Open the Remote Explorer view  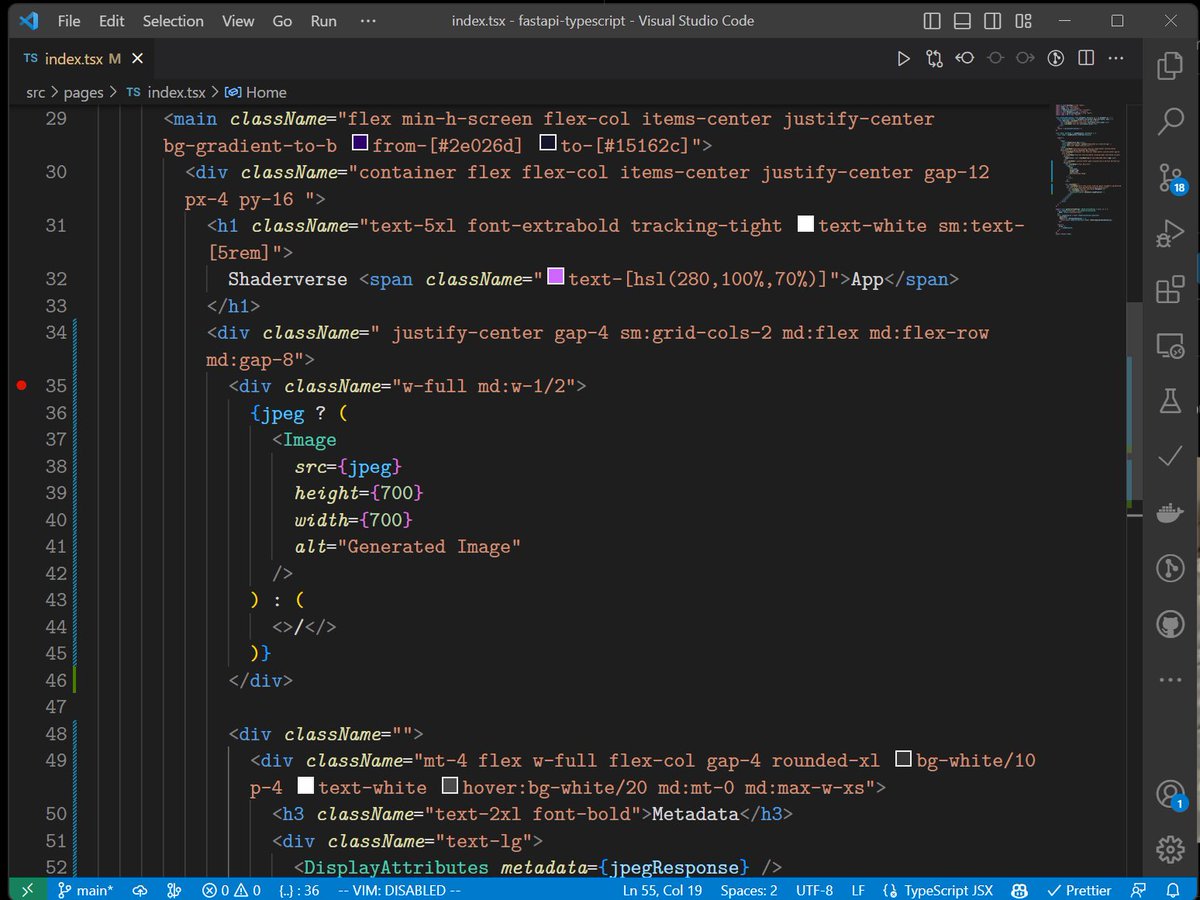pos(1170,346)
